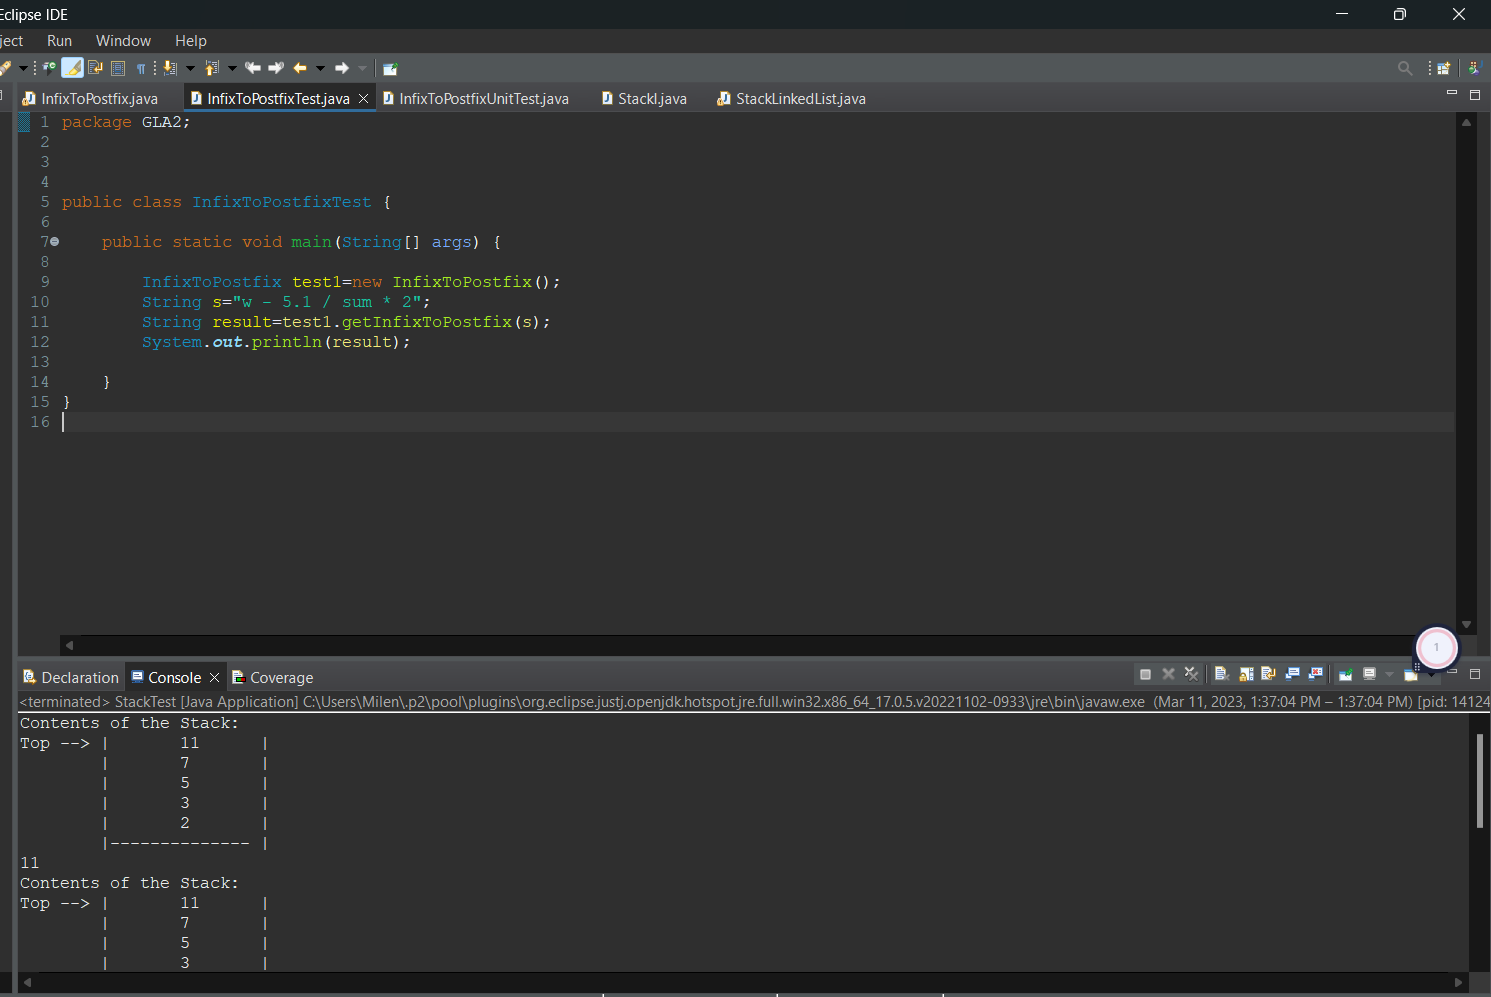Click Remove Launch icon in Console
This screenshot has width=1491, height=997.
point(1168,674)
